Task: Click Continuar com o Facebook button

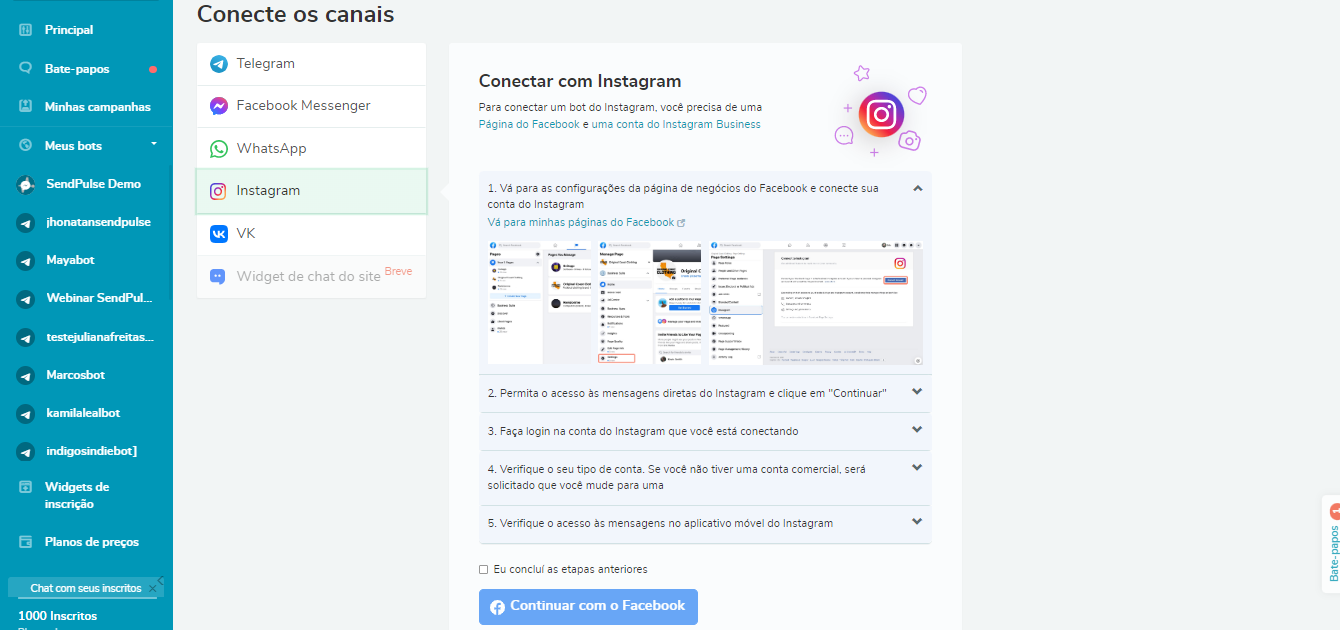Action: pyautogui.click(x=588, y=606)
